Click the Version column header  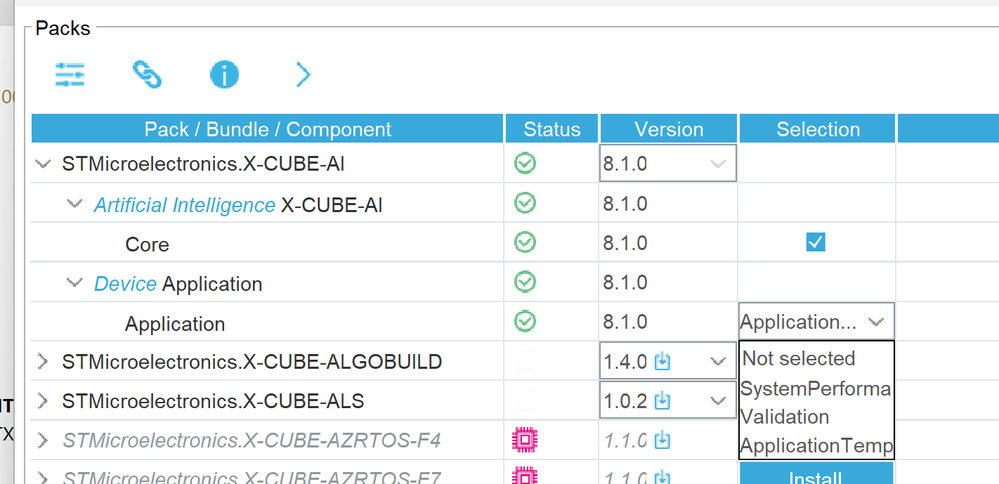click(x=668, y=129)
